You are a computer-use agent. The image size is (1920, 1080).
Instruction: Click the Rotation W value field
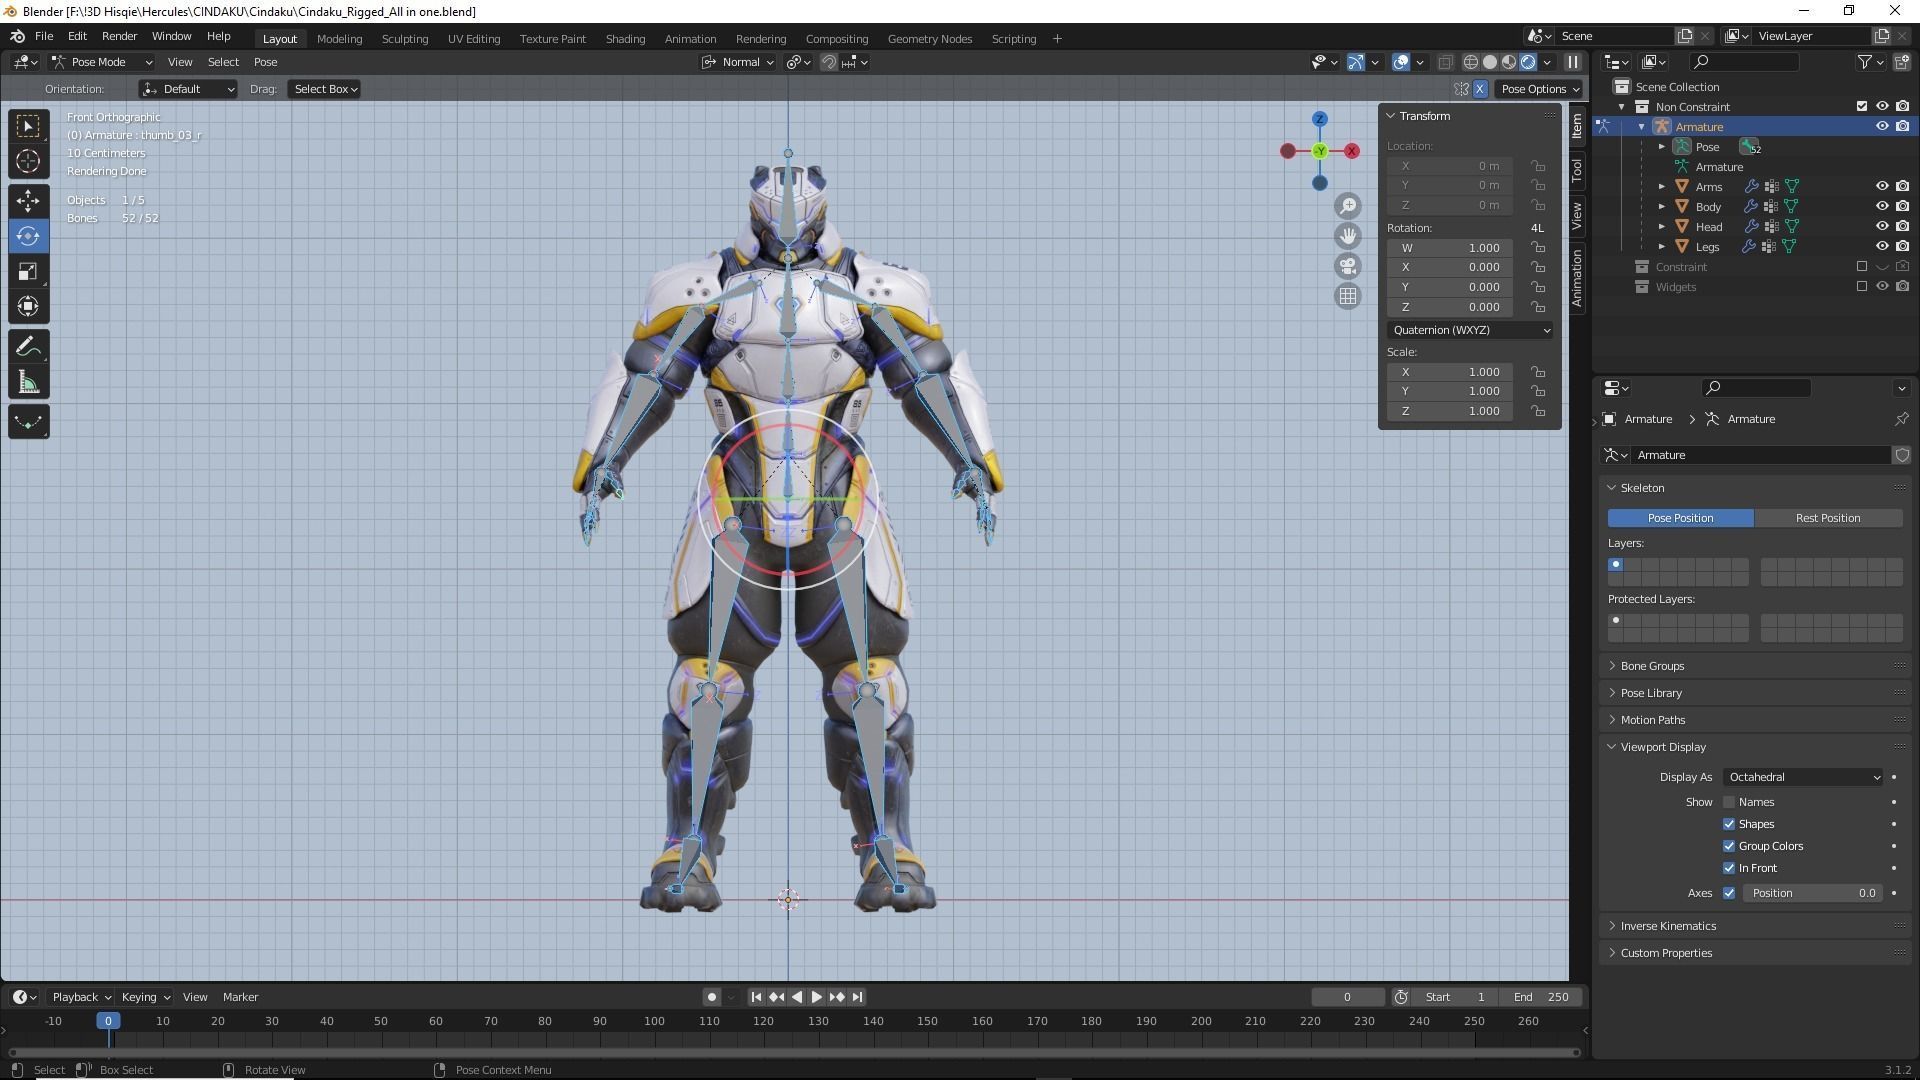[x=1450, y=248]
